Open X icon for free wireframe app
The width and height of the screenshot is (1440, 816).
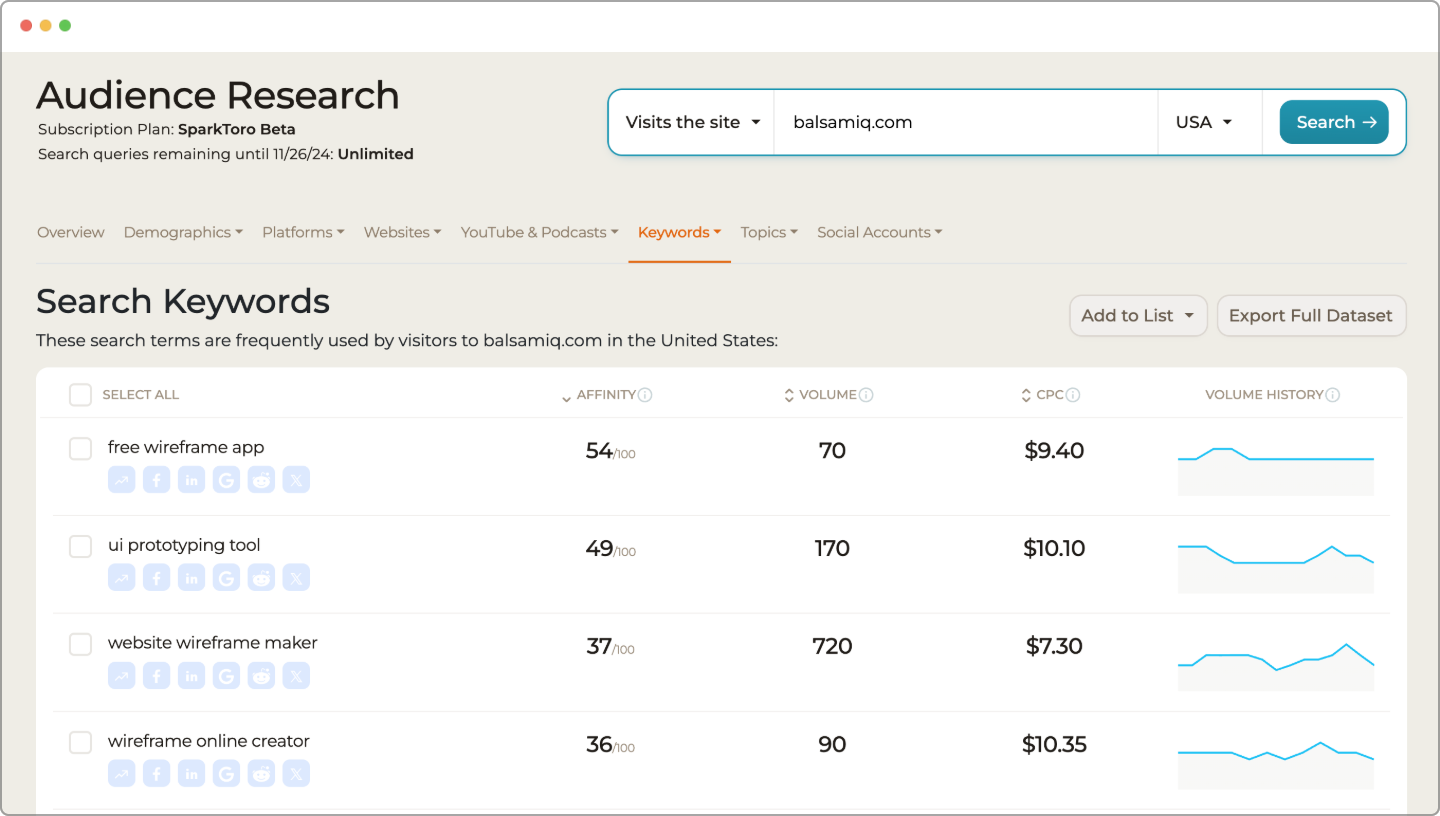pos(296,480)
